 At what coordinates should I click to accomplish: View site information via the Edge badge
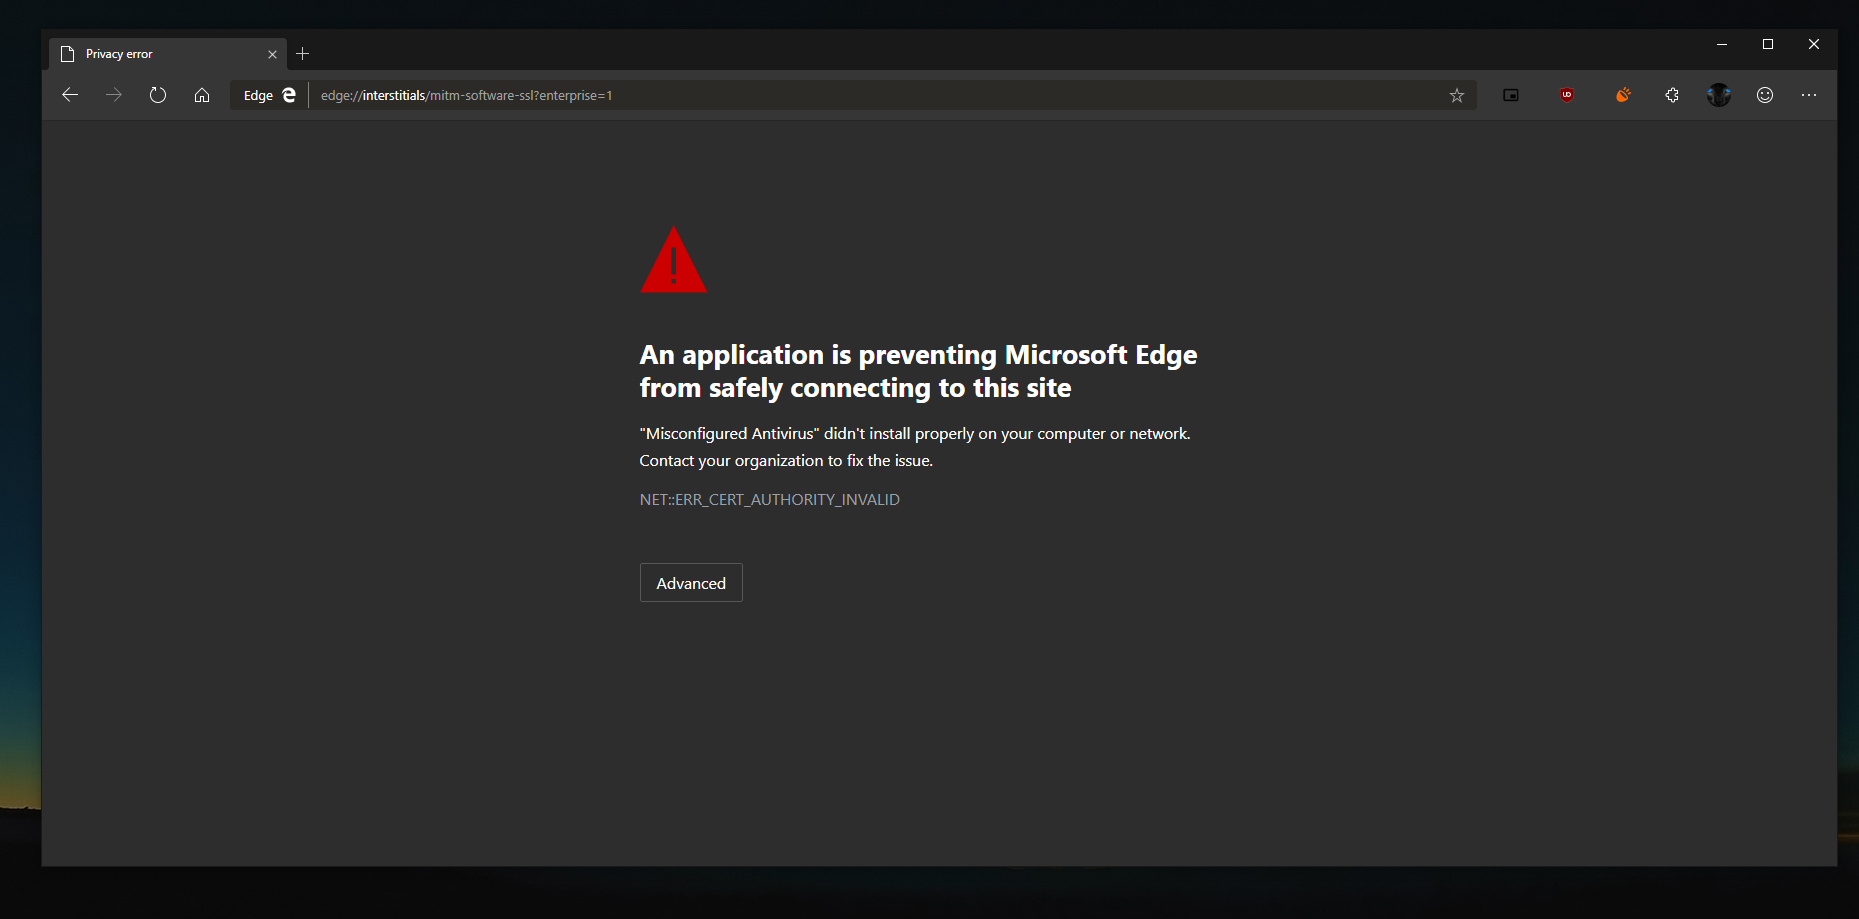[269, 95]
